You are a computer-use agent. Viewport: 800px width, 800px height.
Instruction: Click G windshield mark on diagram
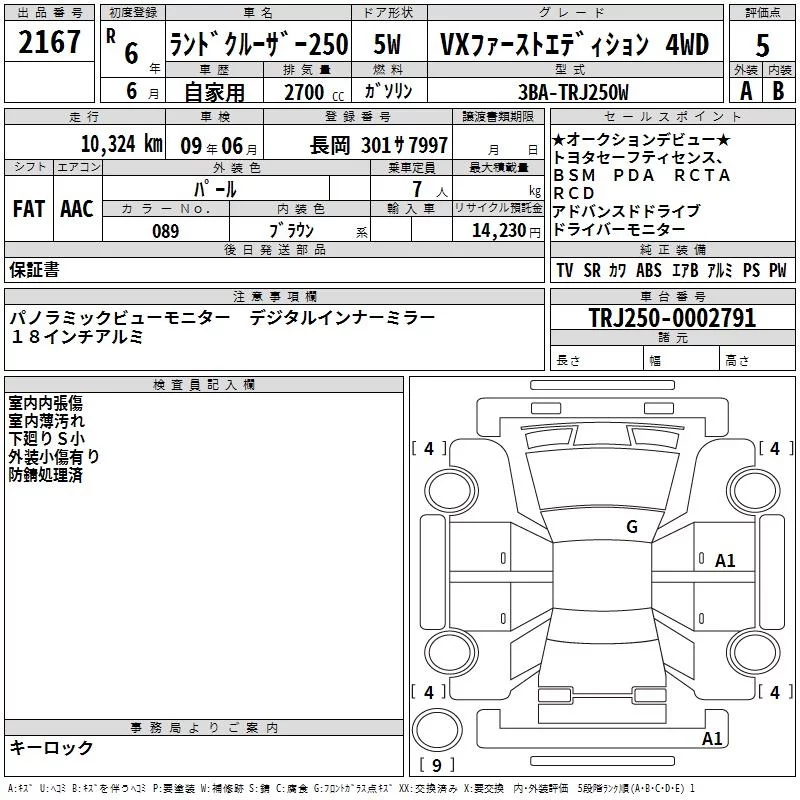point(632,526)
